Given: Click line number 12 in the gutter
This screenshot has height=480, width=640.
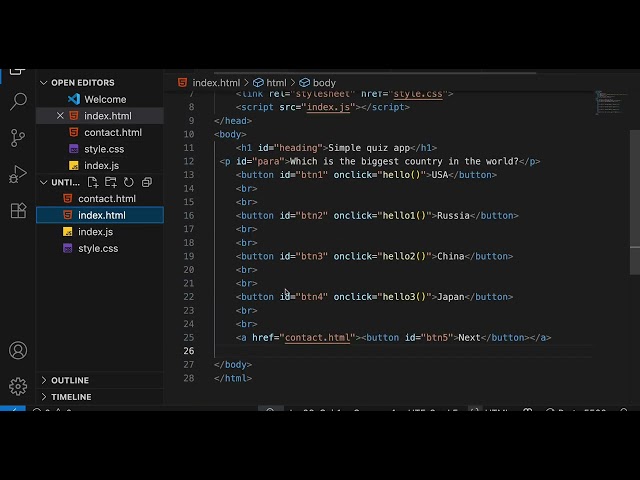Looking at the screenshot, I should 189,161.
